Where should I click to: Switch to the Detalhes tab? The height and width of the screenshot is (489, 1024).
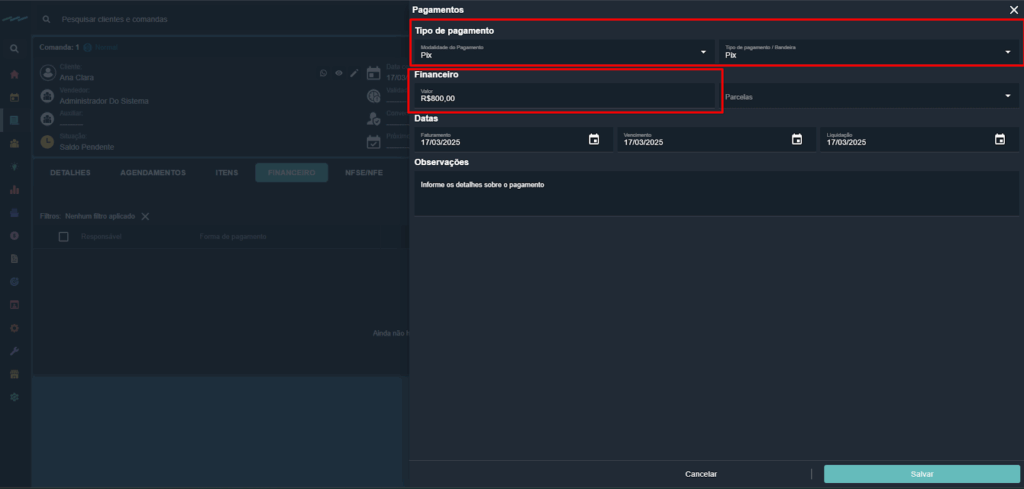coord(70,173)
